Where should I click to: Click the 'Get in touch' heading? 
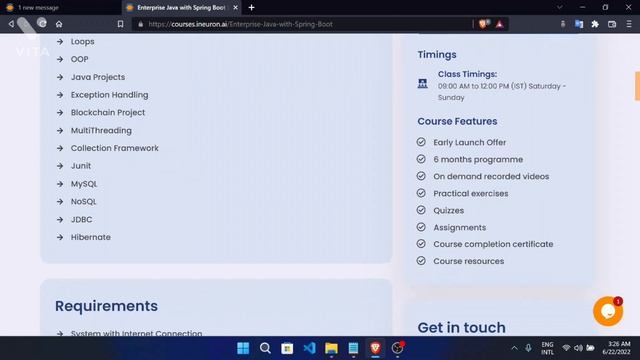pos(461,327)
